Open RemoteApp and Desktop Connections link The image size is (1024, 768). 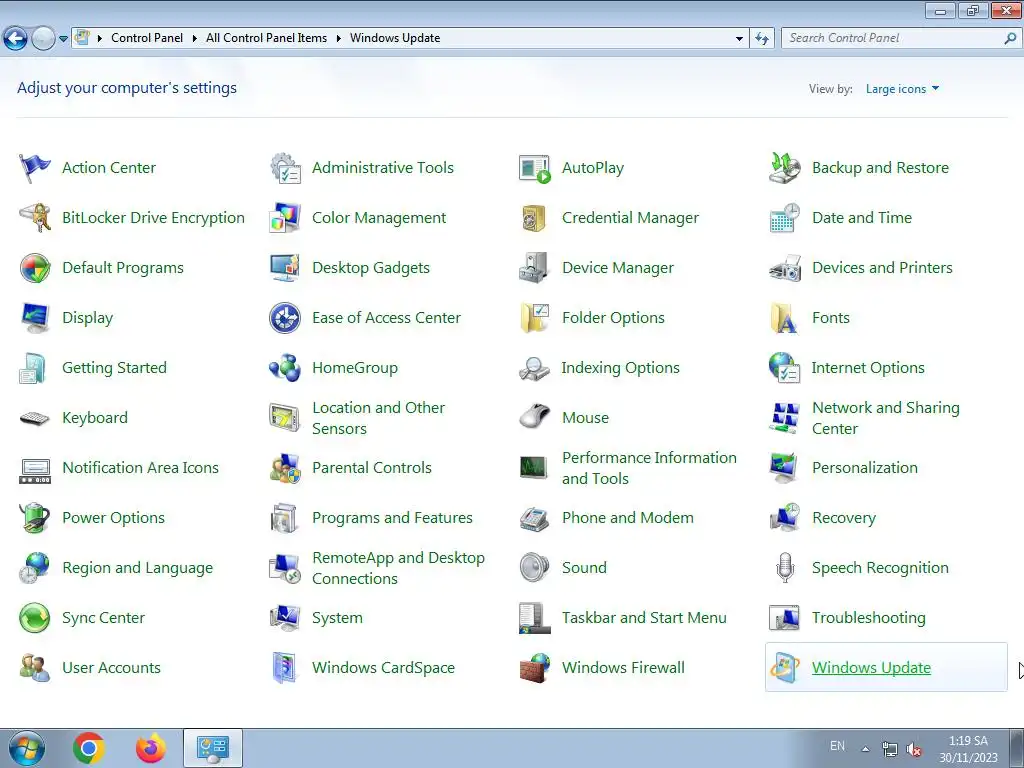[398, 568]
